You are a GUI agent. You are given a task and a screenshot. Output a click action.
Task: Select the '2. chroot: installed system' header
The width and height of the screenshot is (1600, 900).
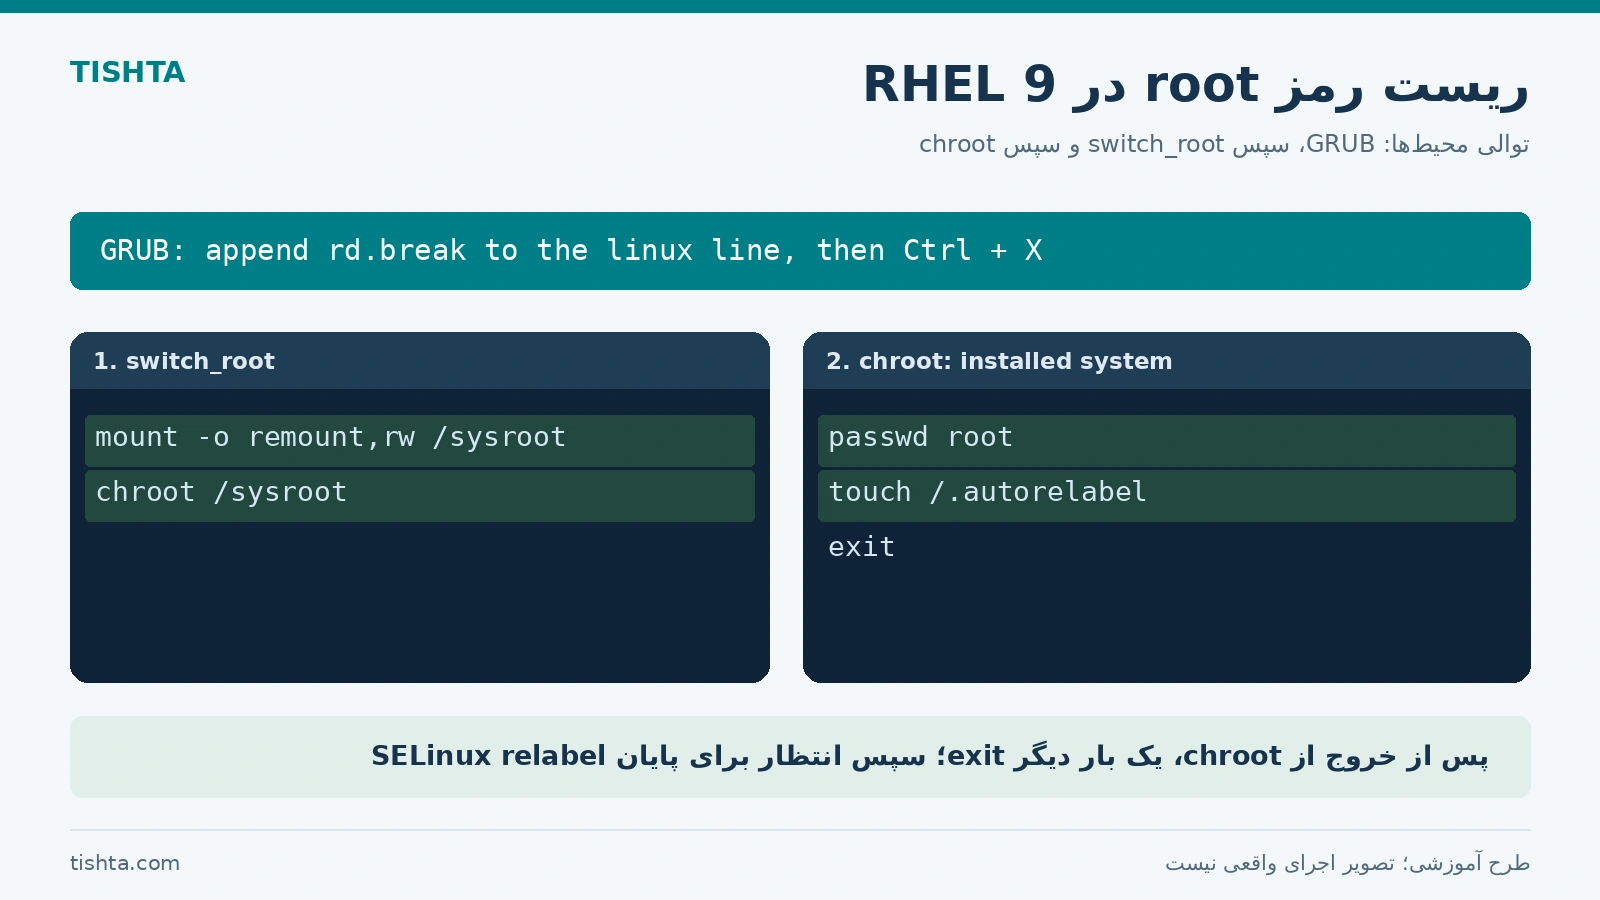point(1167,361)
